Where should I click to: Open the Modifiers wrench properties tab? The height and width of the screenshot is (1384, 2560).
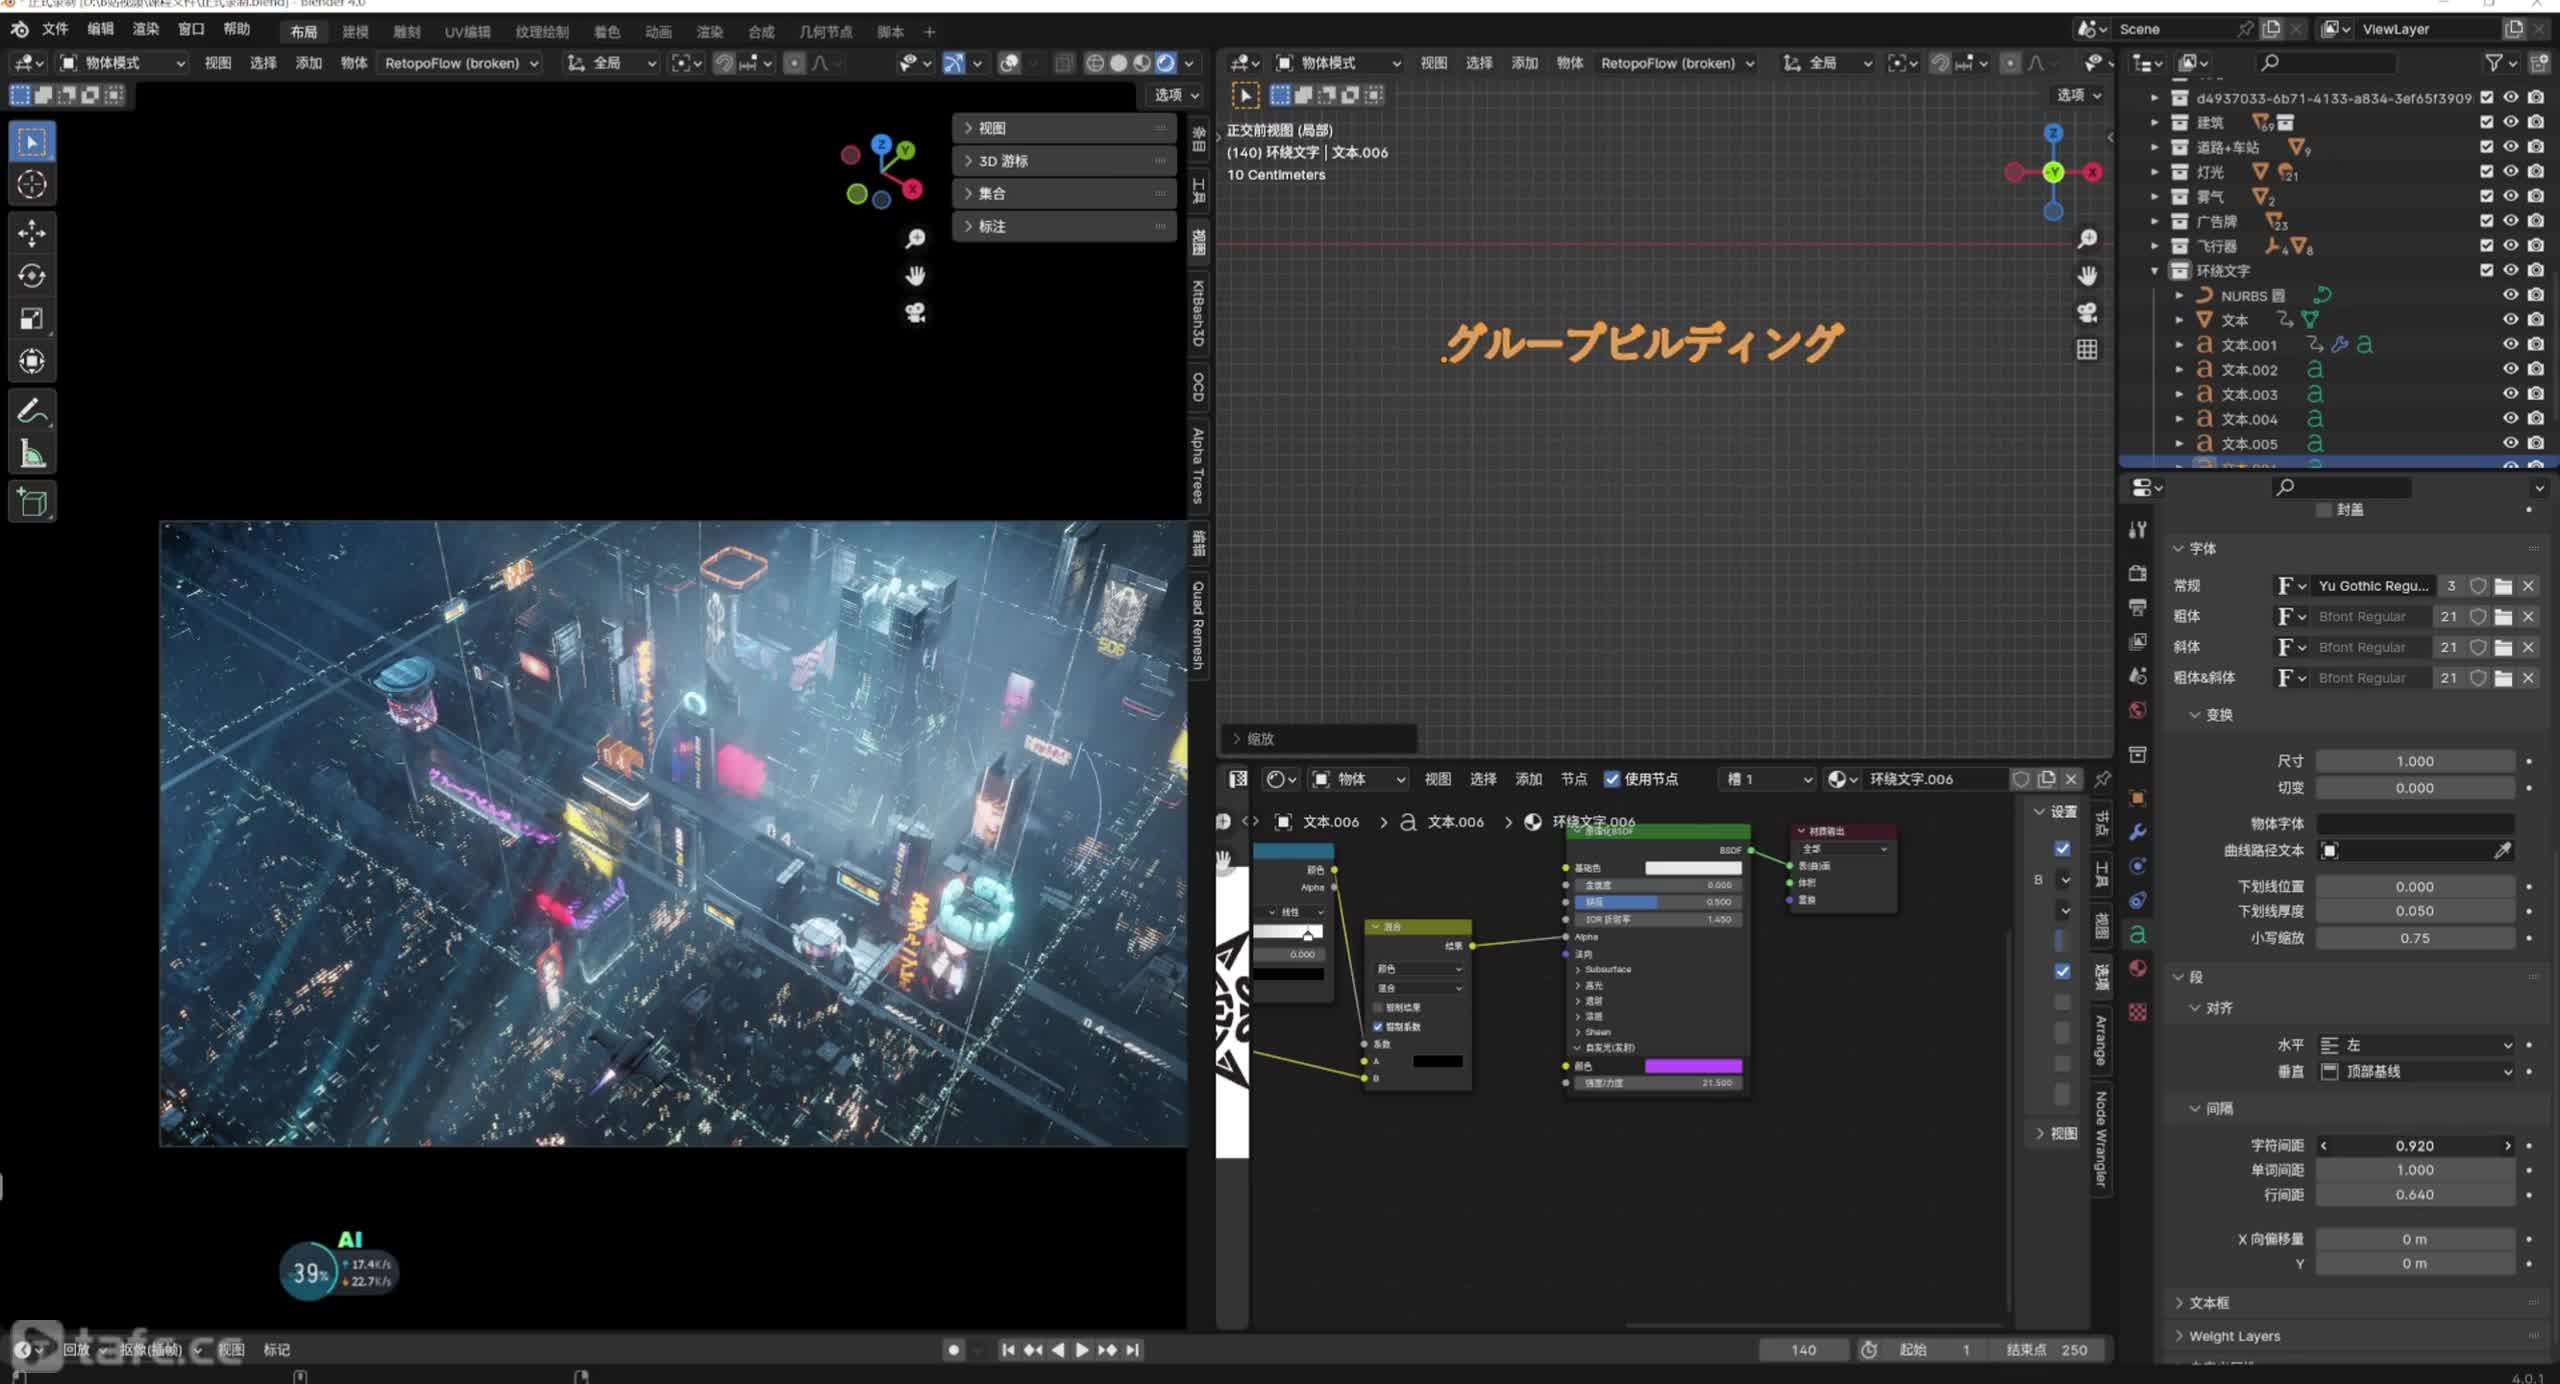click(2138, 832)
